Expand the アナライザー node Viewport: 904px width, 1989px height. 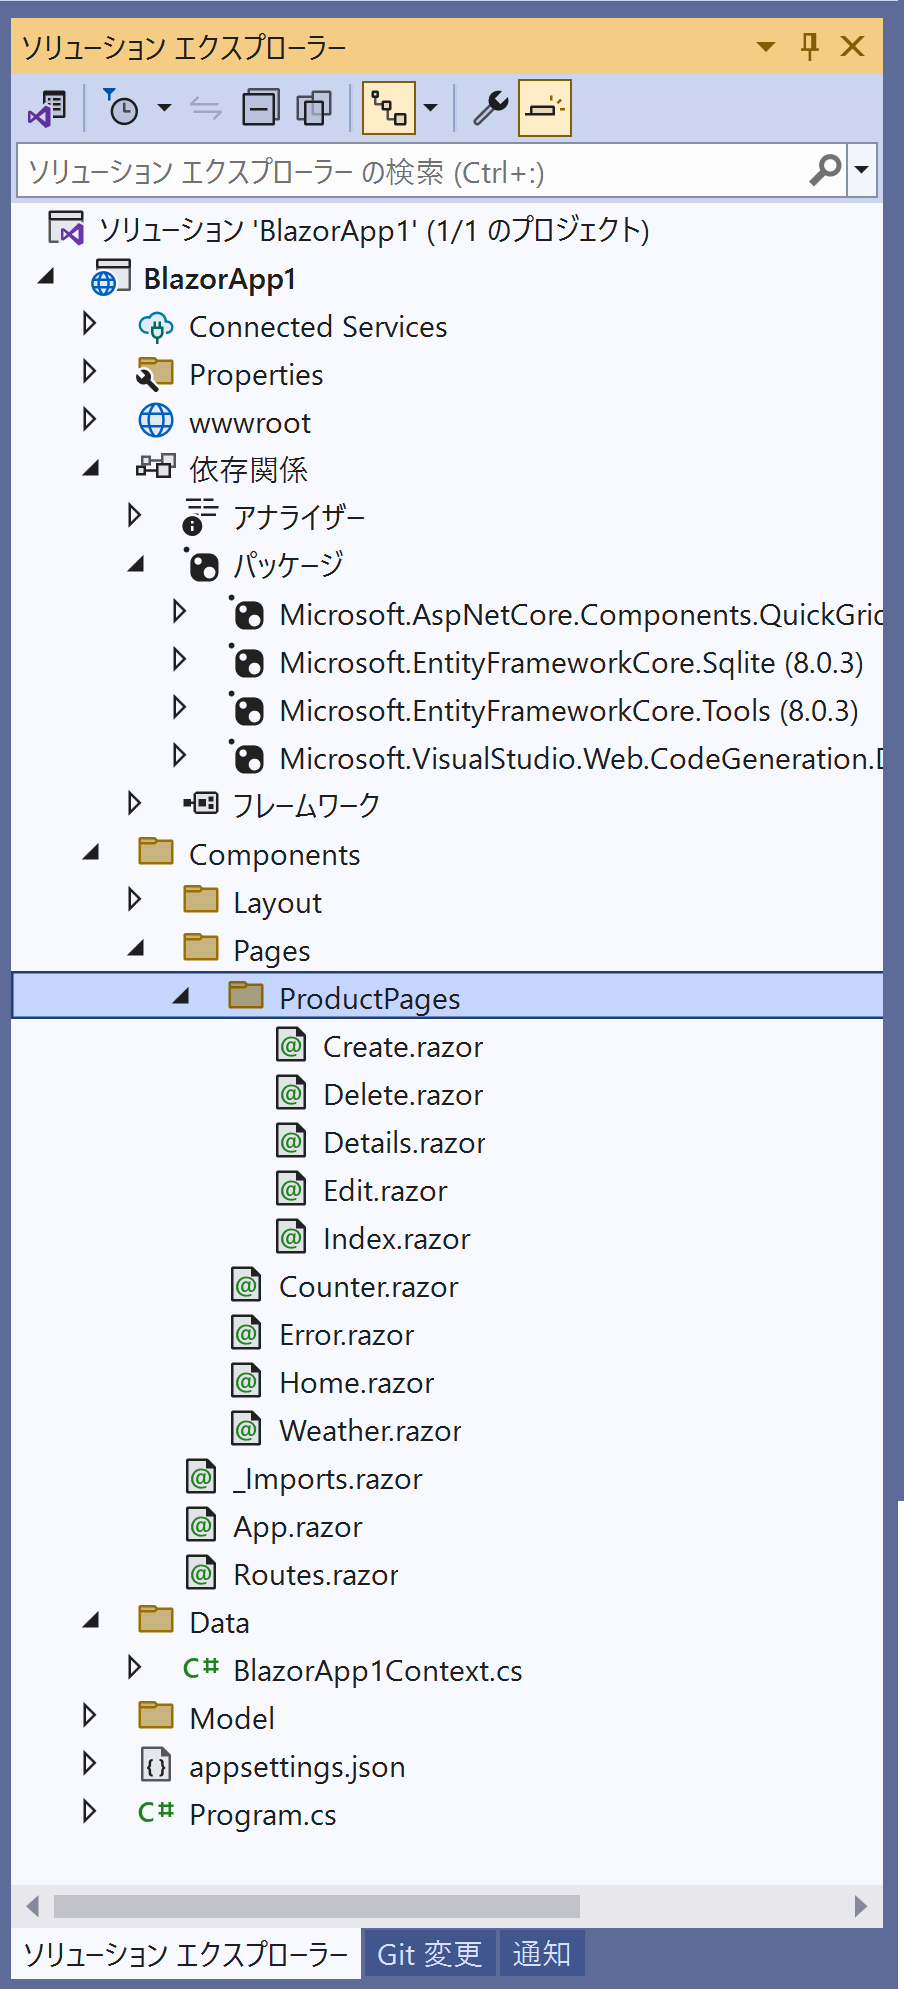click(135, 516)
